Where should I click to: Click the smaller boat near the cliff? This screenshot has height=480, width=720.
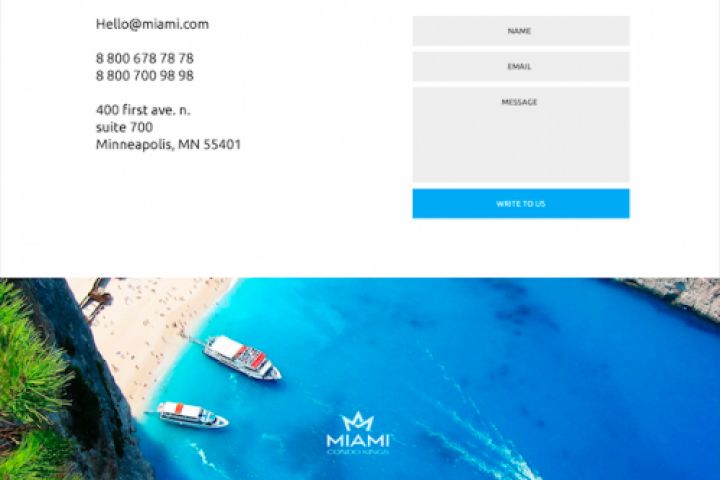tap(192, 415)
